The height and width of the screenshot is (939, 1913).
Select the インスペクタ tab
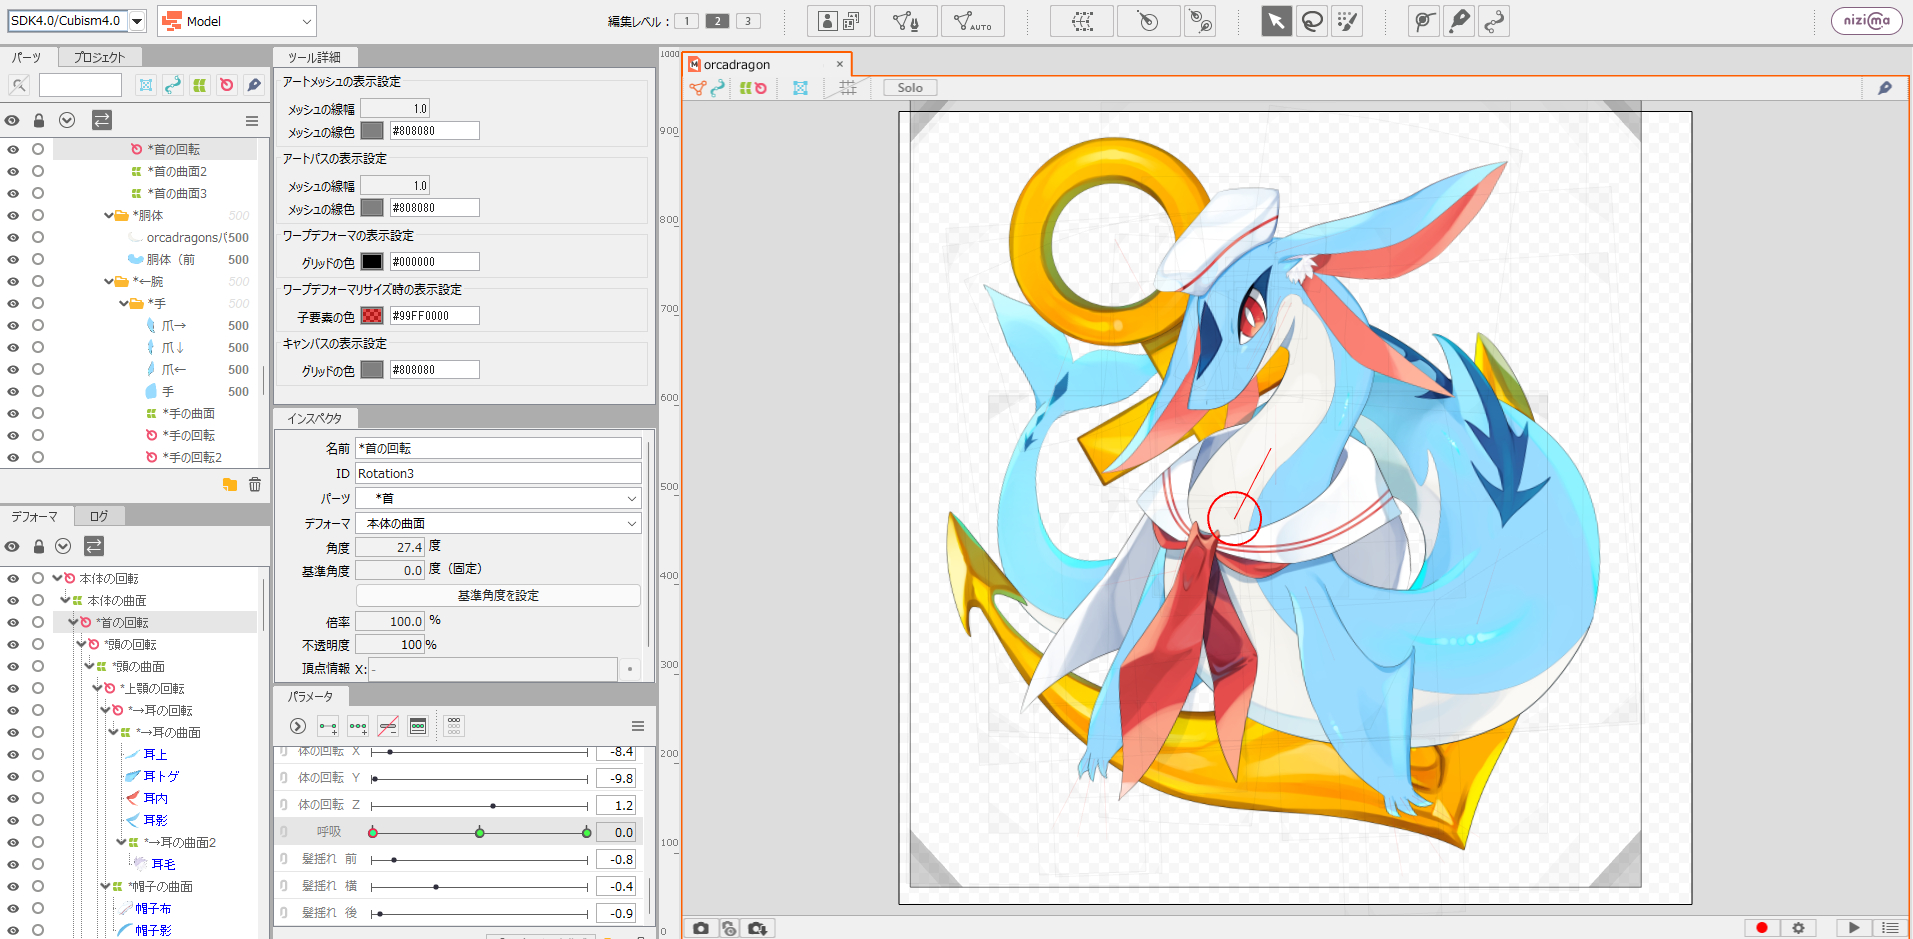[315, 418]
